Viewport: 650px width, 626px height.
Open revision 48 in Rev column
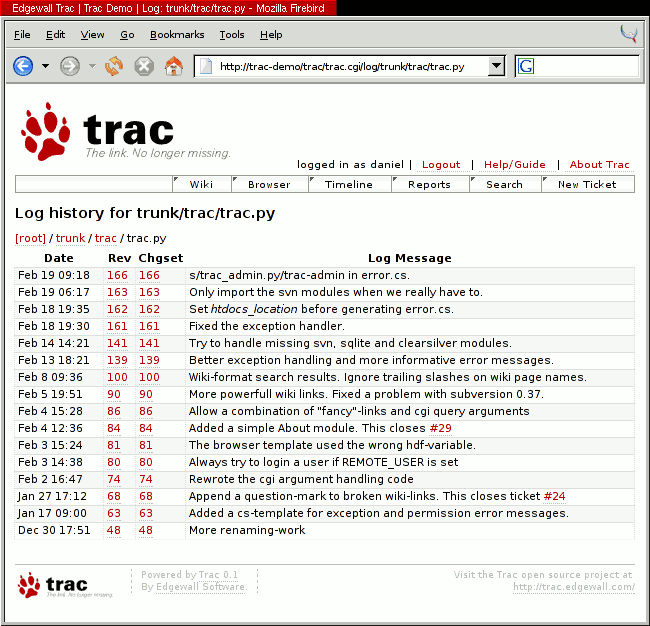click(x=114, y=530)
